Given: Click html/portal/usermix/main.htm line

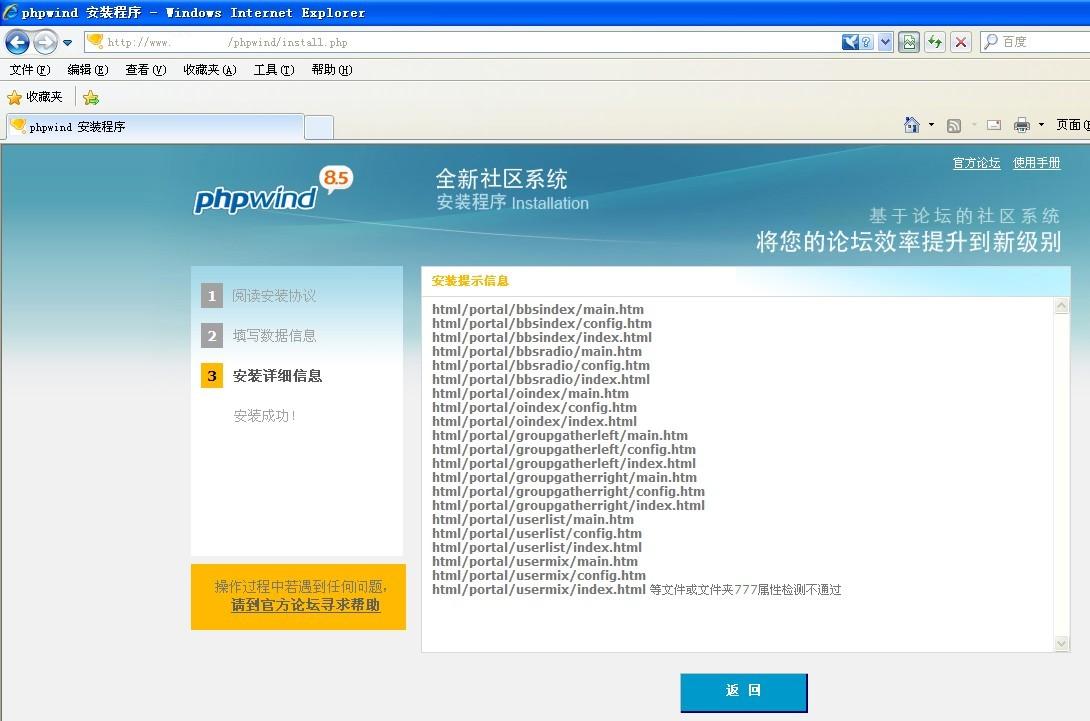Looking at the screenshot, I should click(535, 561).
